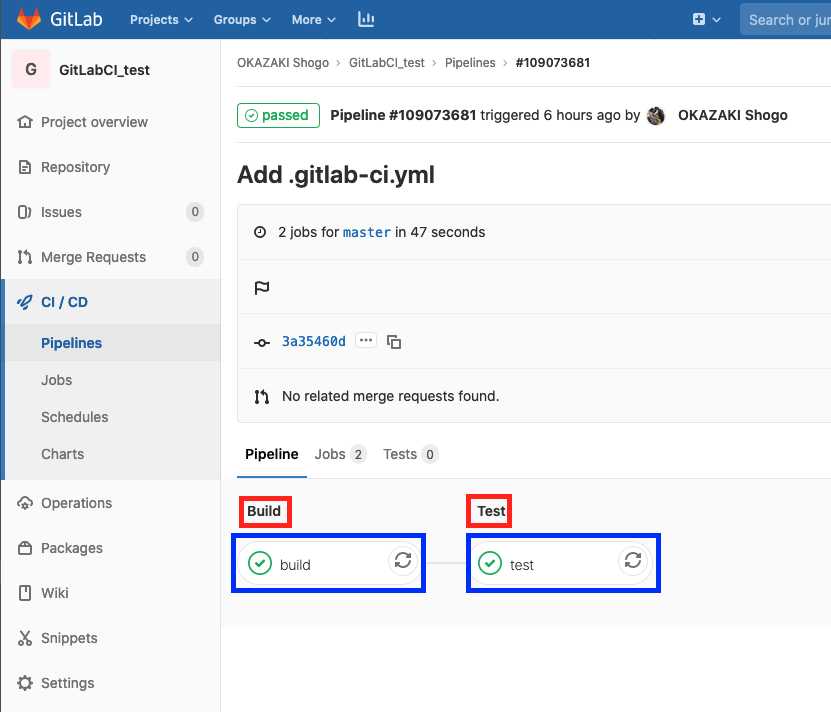
Task: Retry the test job icon
Action: click(x=633, y=560)
